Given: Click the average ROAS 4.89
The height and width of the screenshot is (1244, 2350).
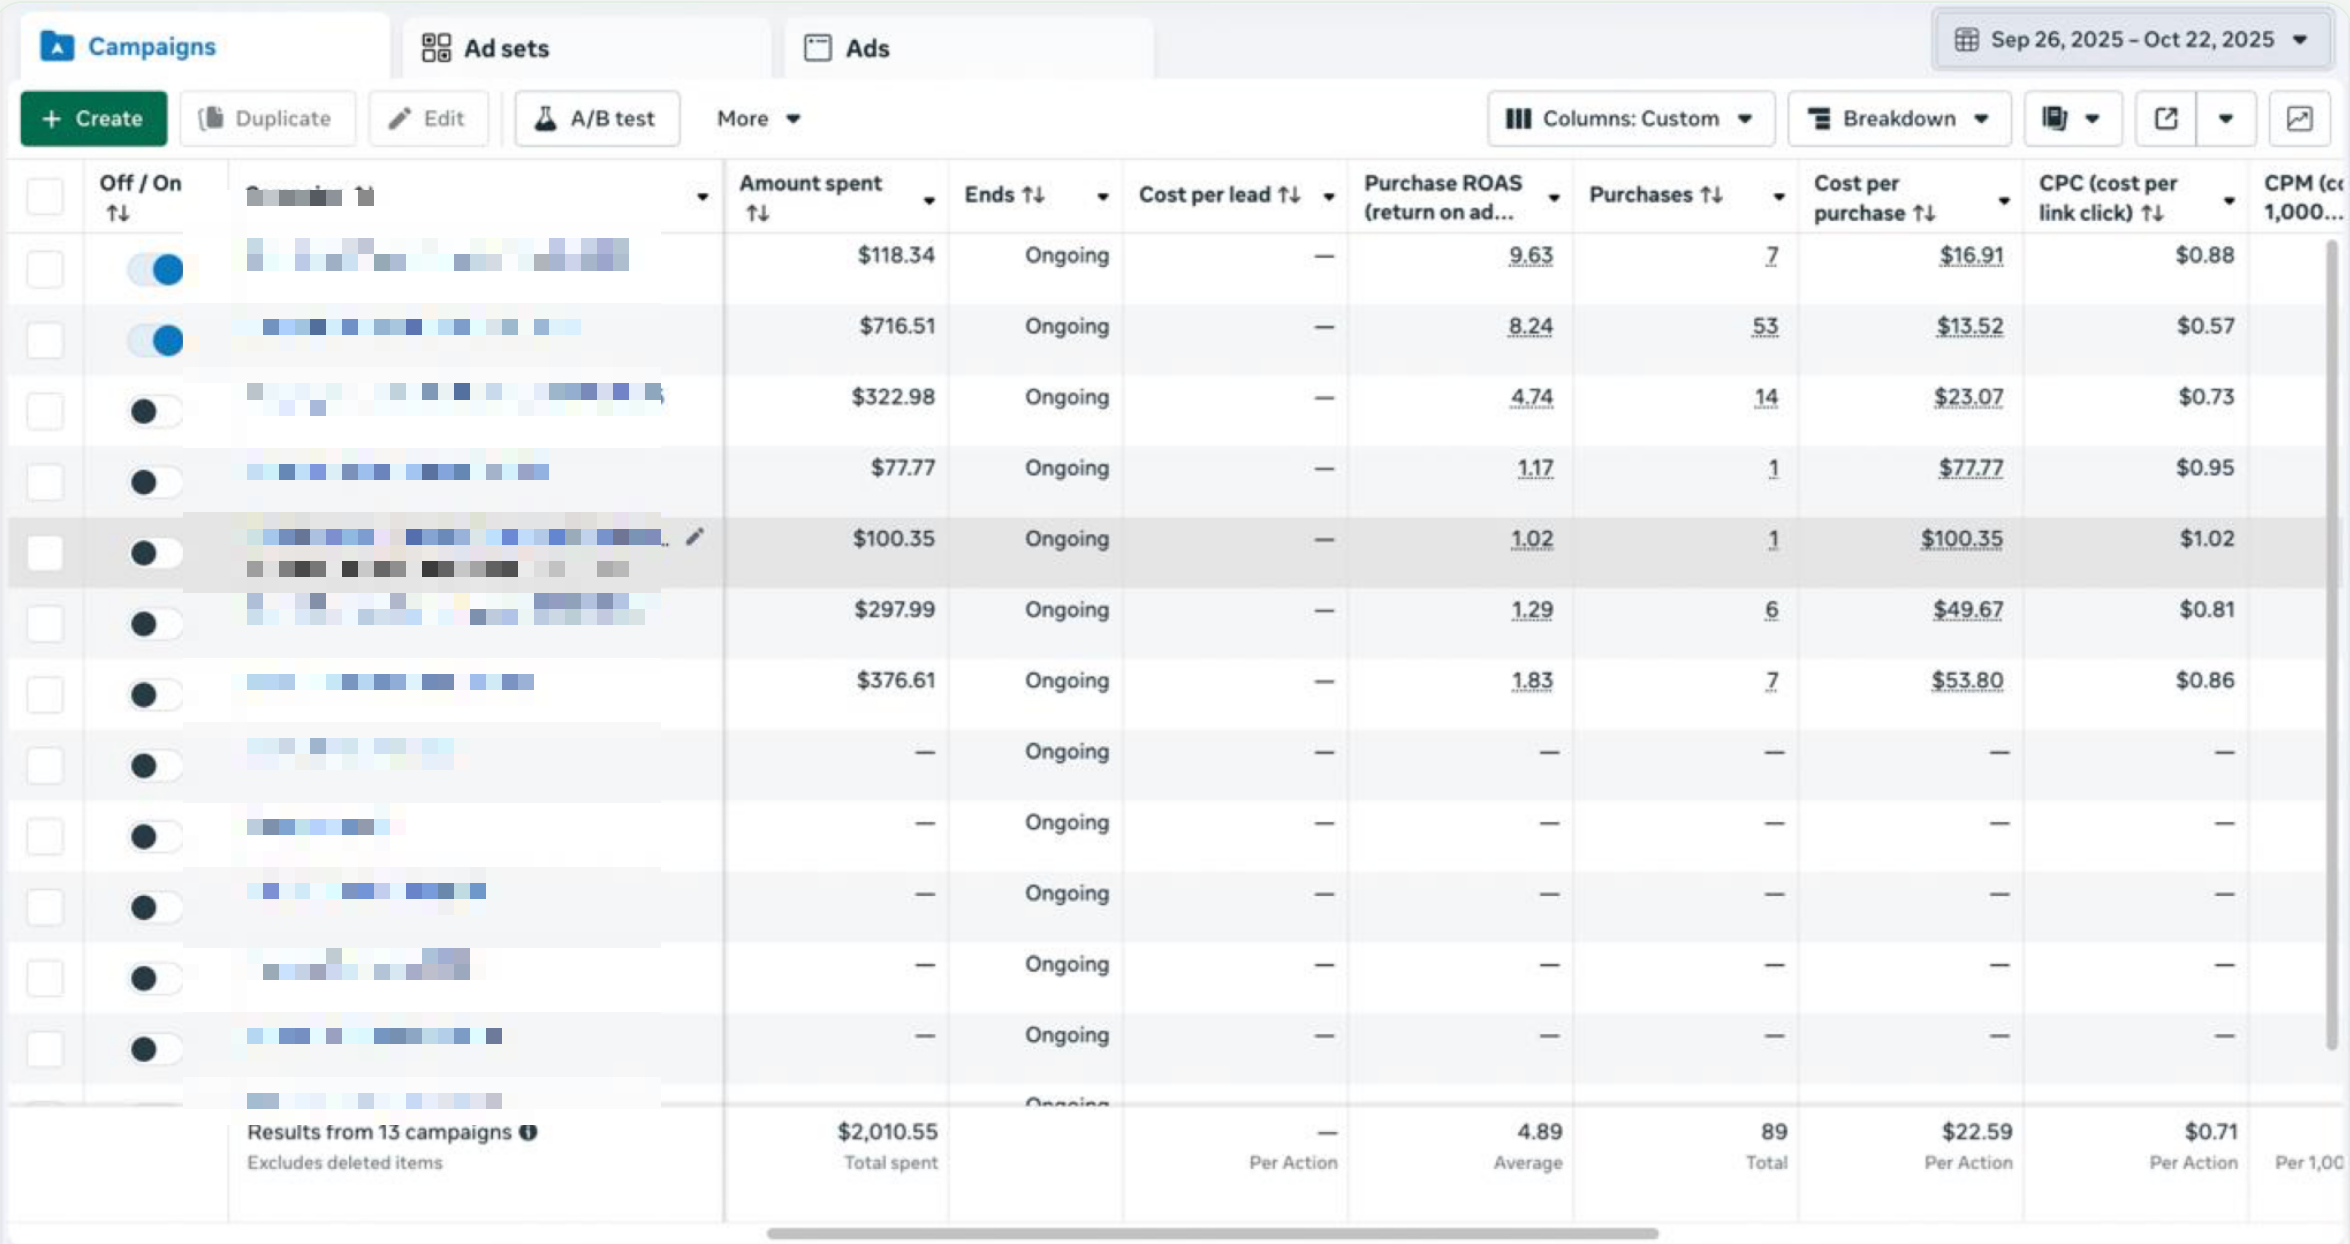Looking at the screenshot, I should point(1539,1131).
